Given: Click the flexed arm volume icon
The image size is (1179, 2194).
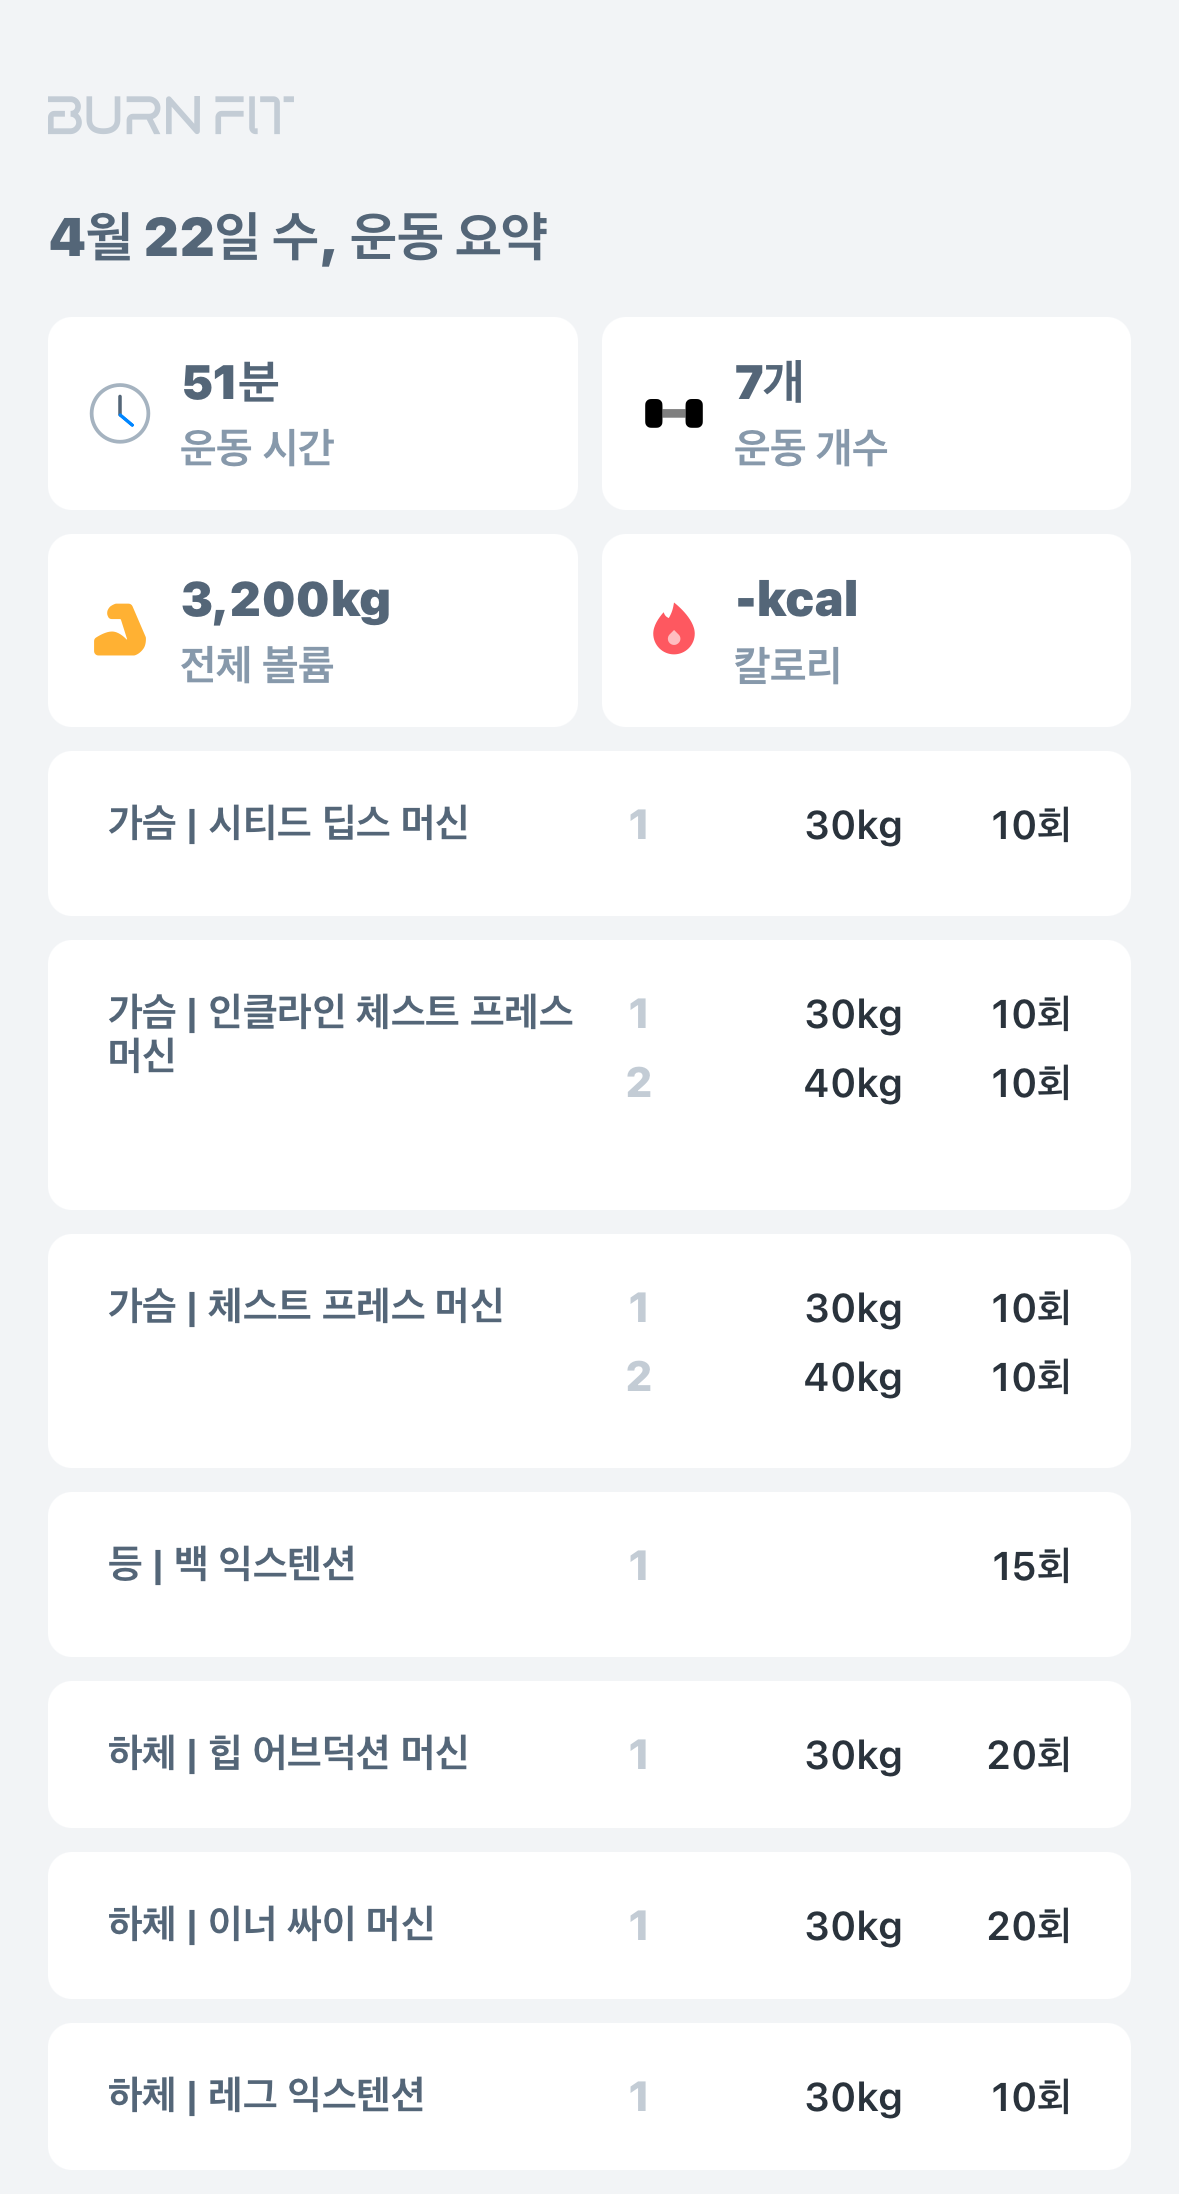Looking at the screenshot, I should point(120,630).
